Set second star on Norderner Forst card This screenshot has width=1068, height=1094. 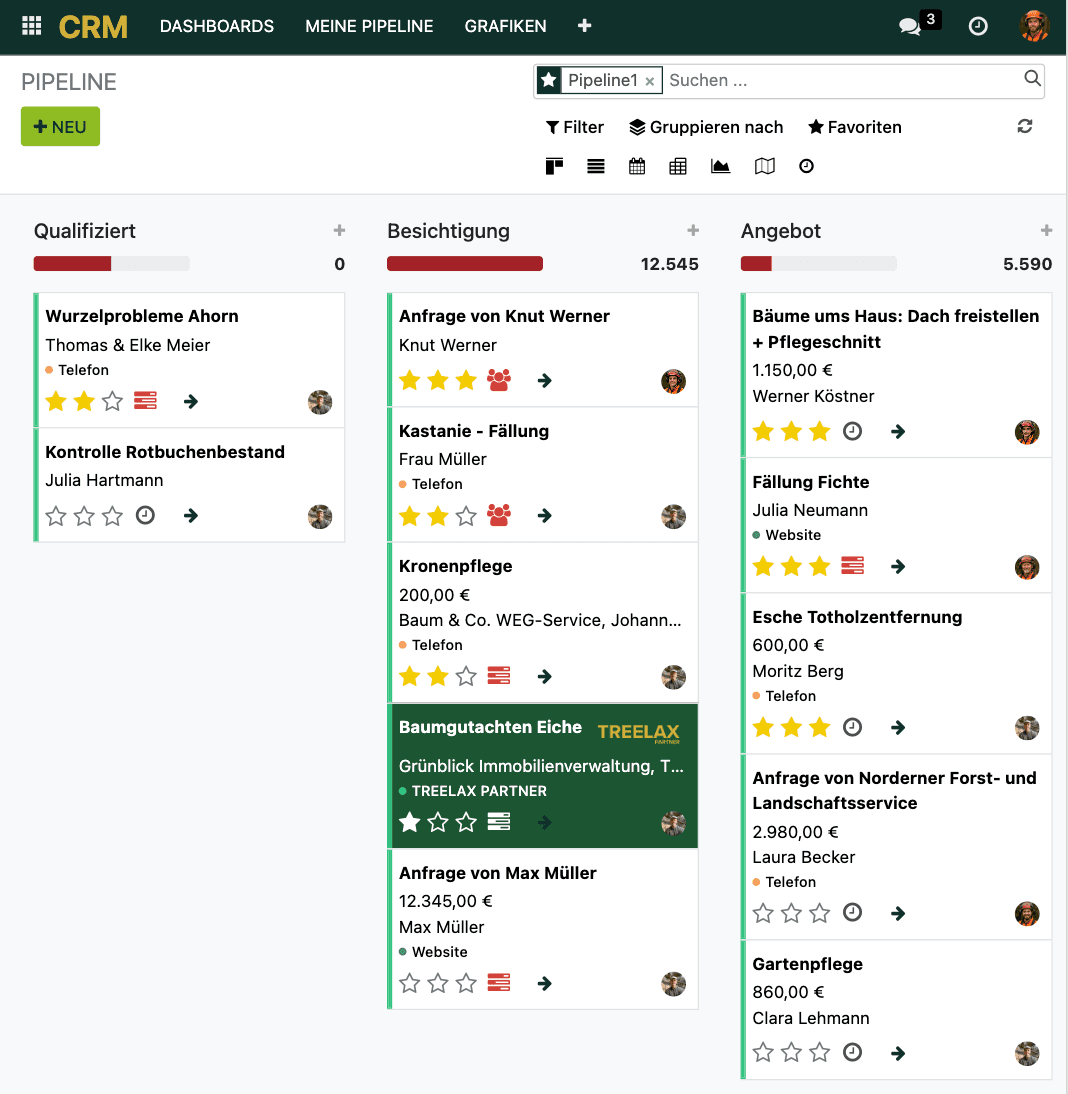(x=792, y=913)
